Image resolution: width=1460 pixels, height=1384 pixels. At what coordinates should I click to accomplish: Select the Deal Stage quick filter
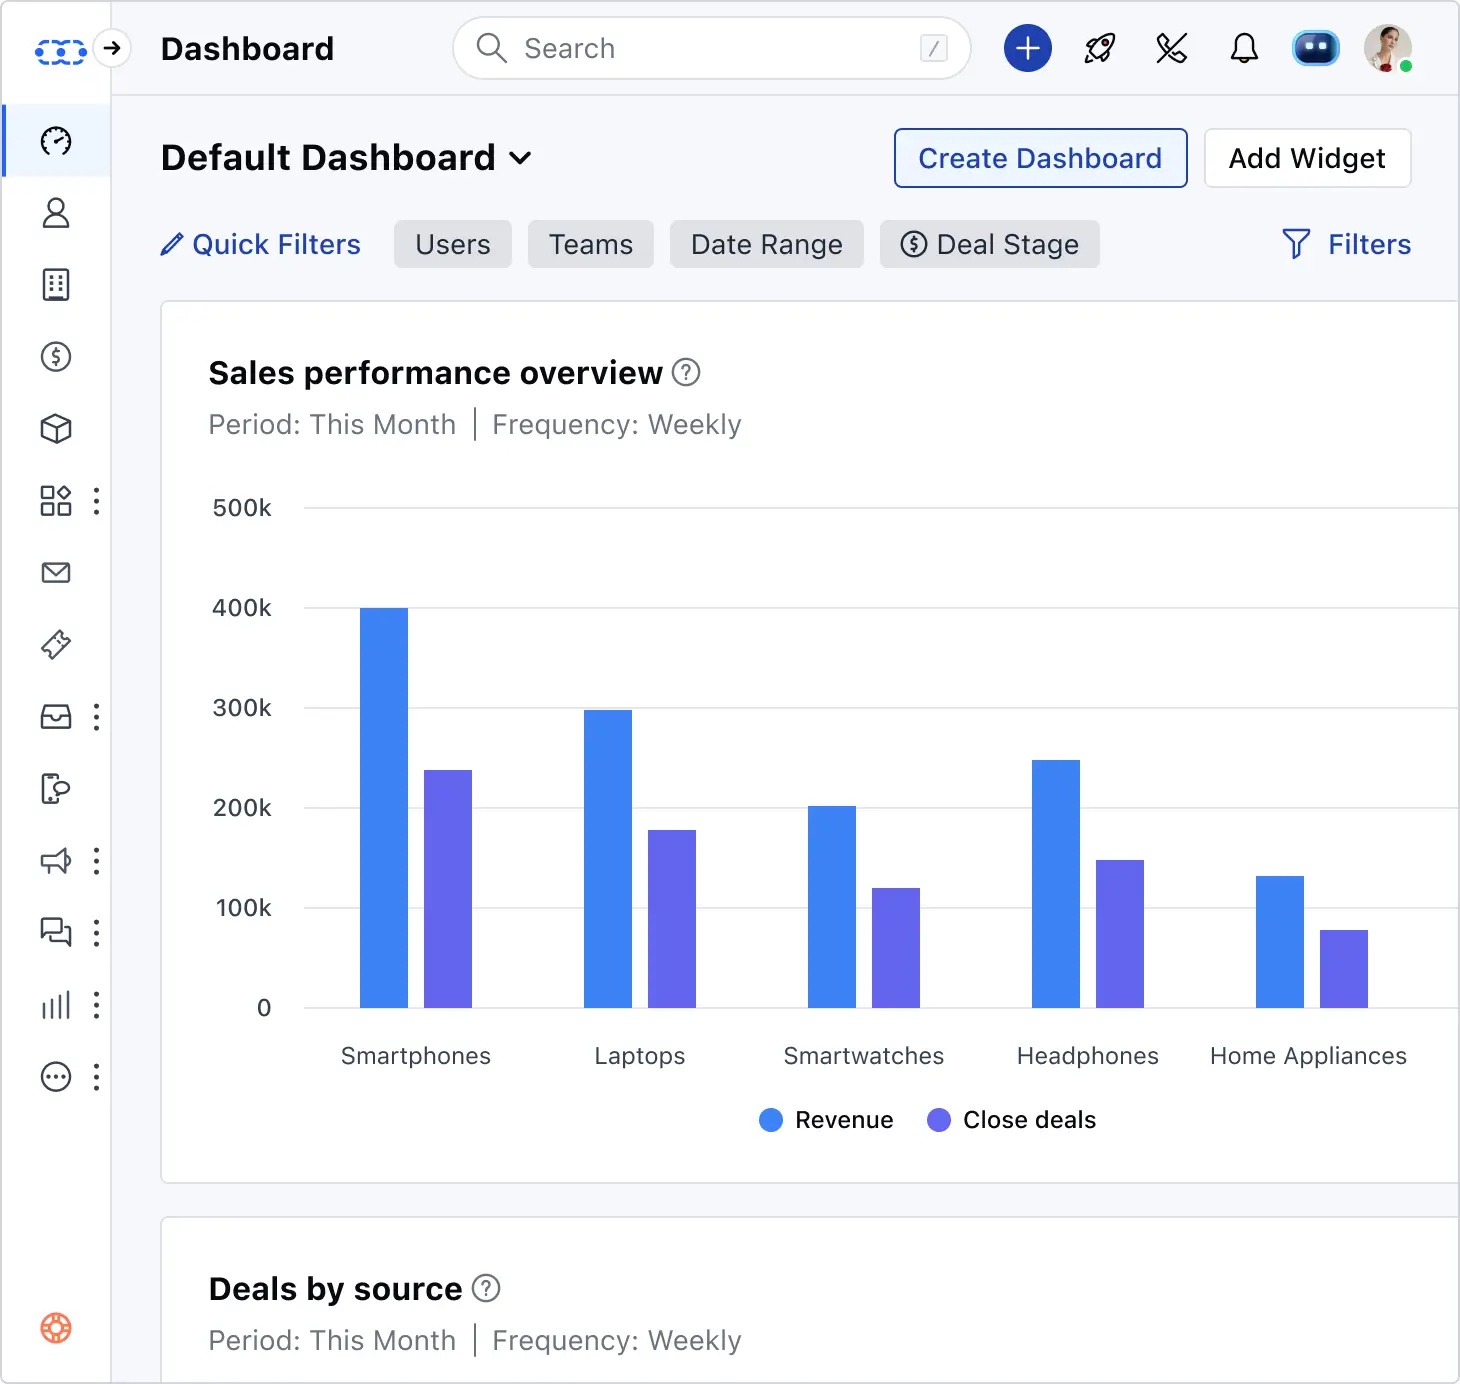click(x=990, y=244)
